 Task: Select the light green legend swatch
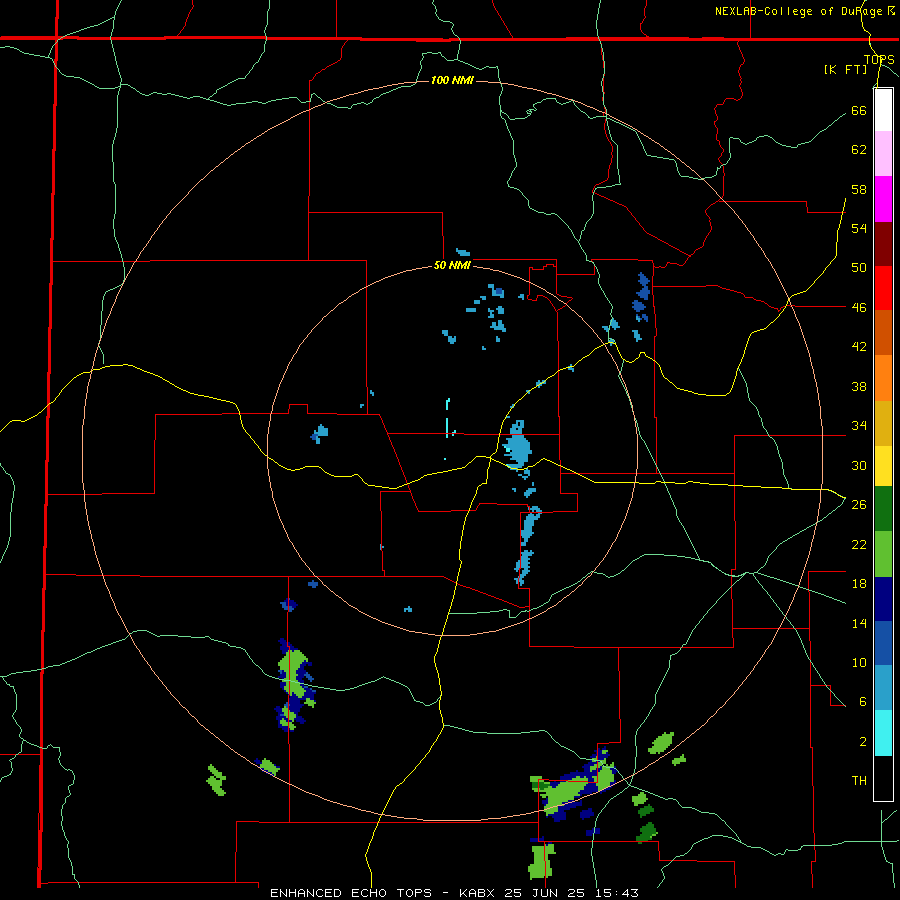point(883,554)
